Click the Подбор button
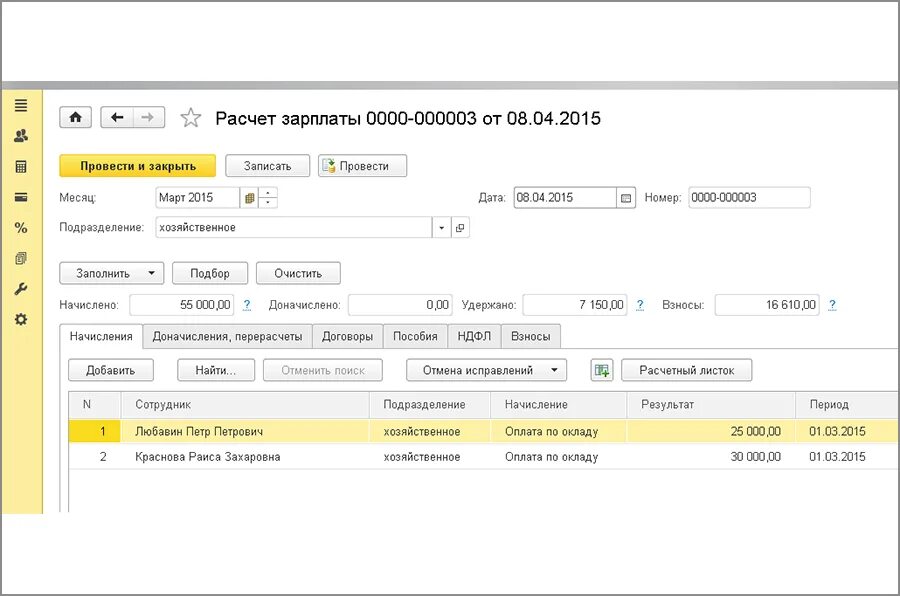The image size is (900, 596). (210, 273)
